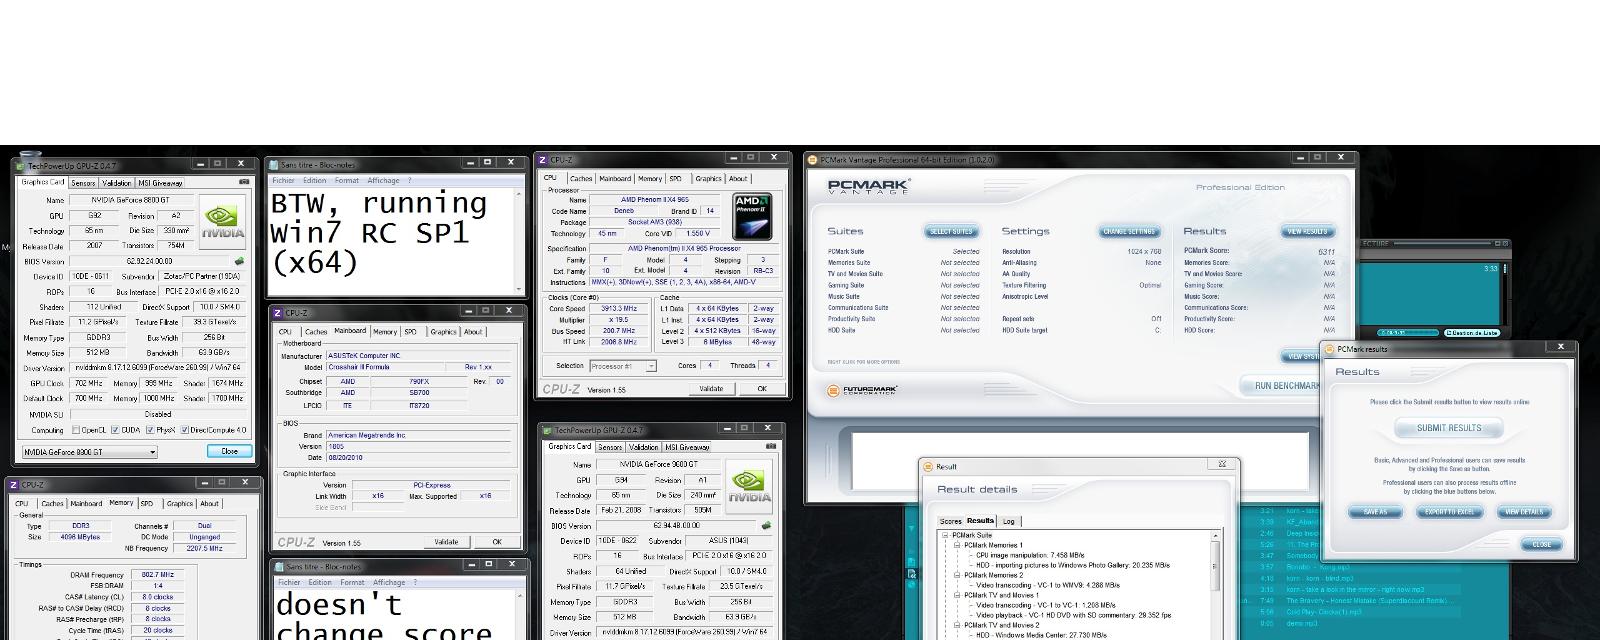Collapse PCMark TV and Movies 1 node
Image resolution: width=1600 pixels, height=640 pixels.
[955, 596]
